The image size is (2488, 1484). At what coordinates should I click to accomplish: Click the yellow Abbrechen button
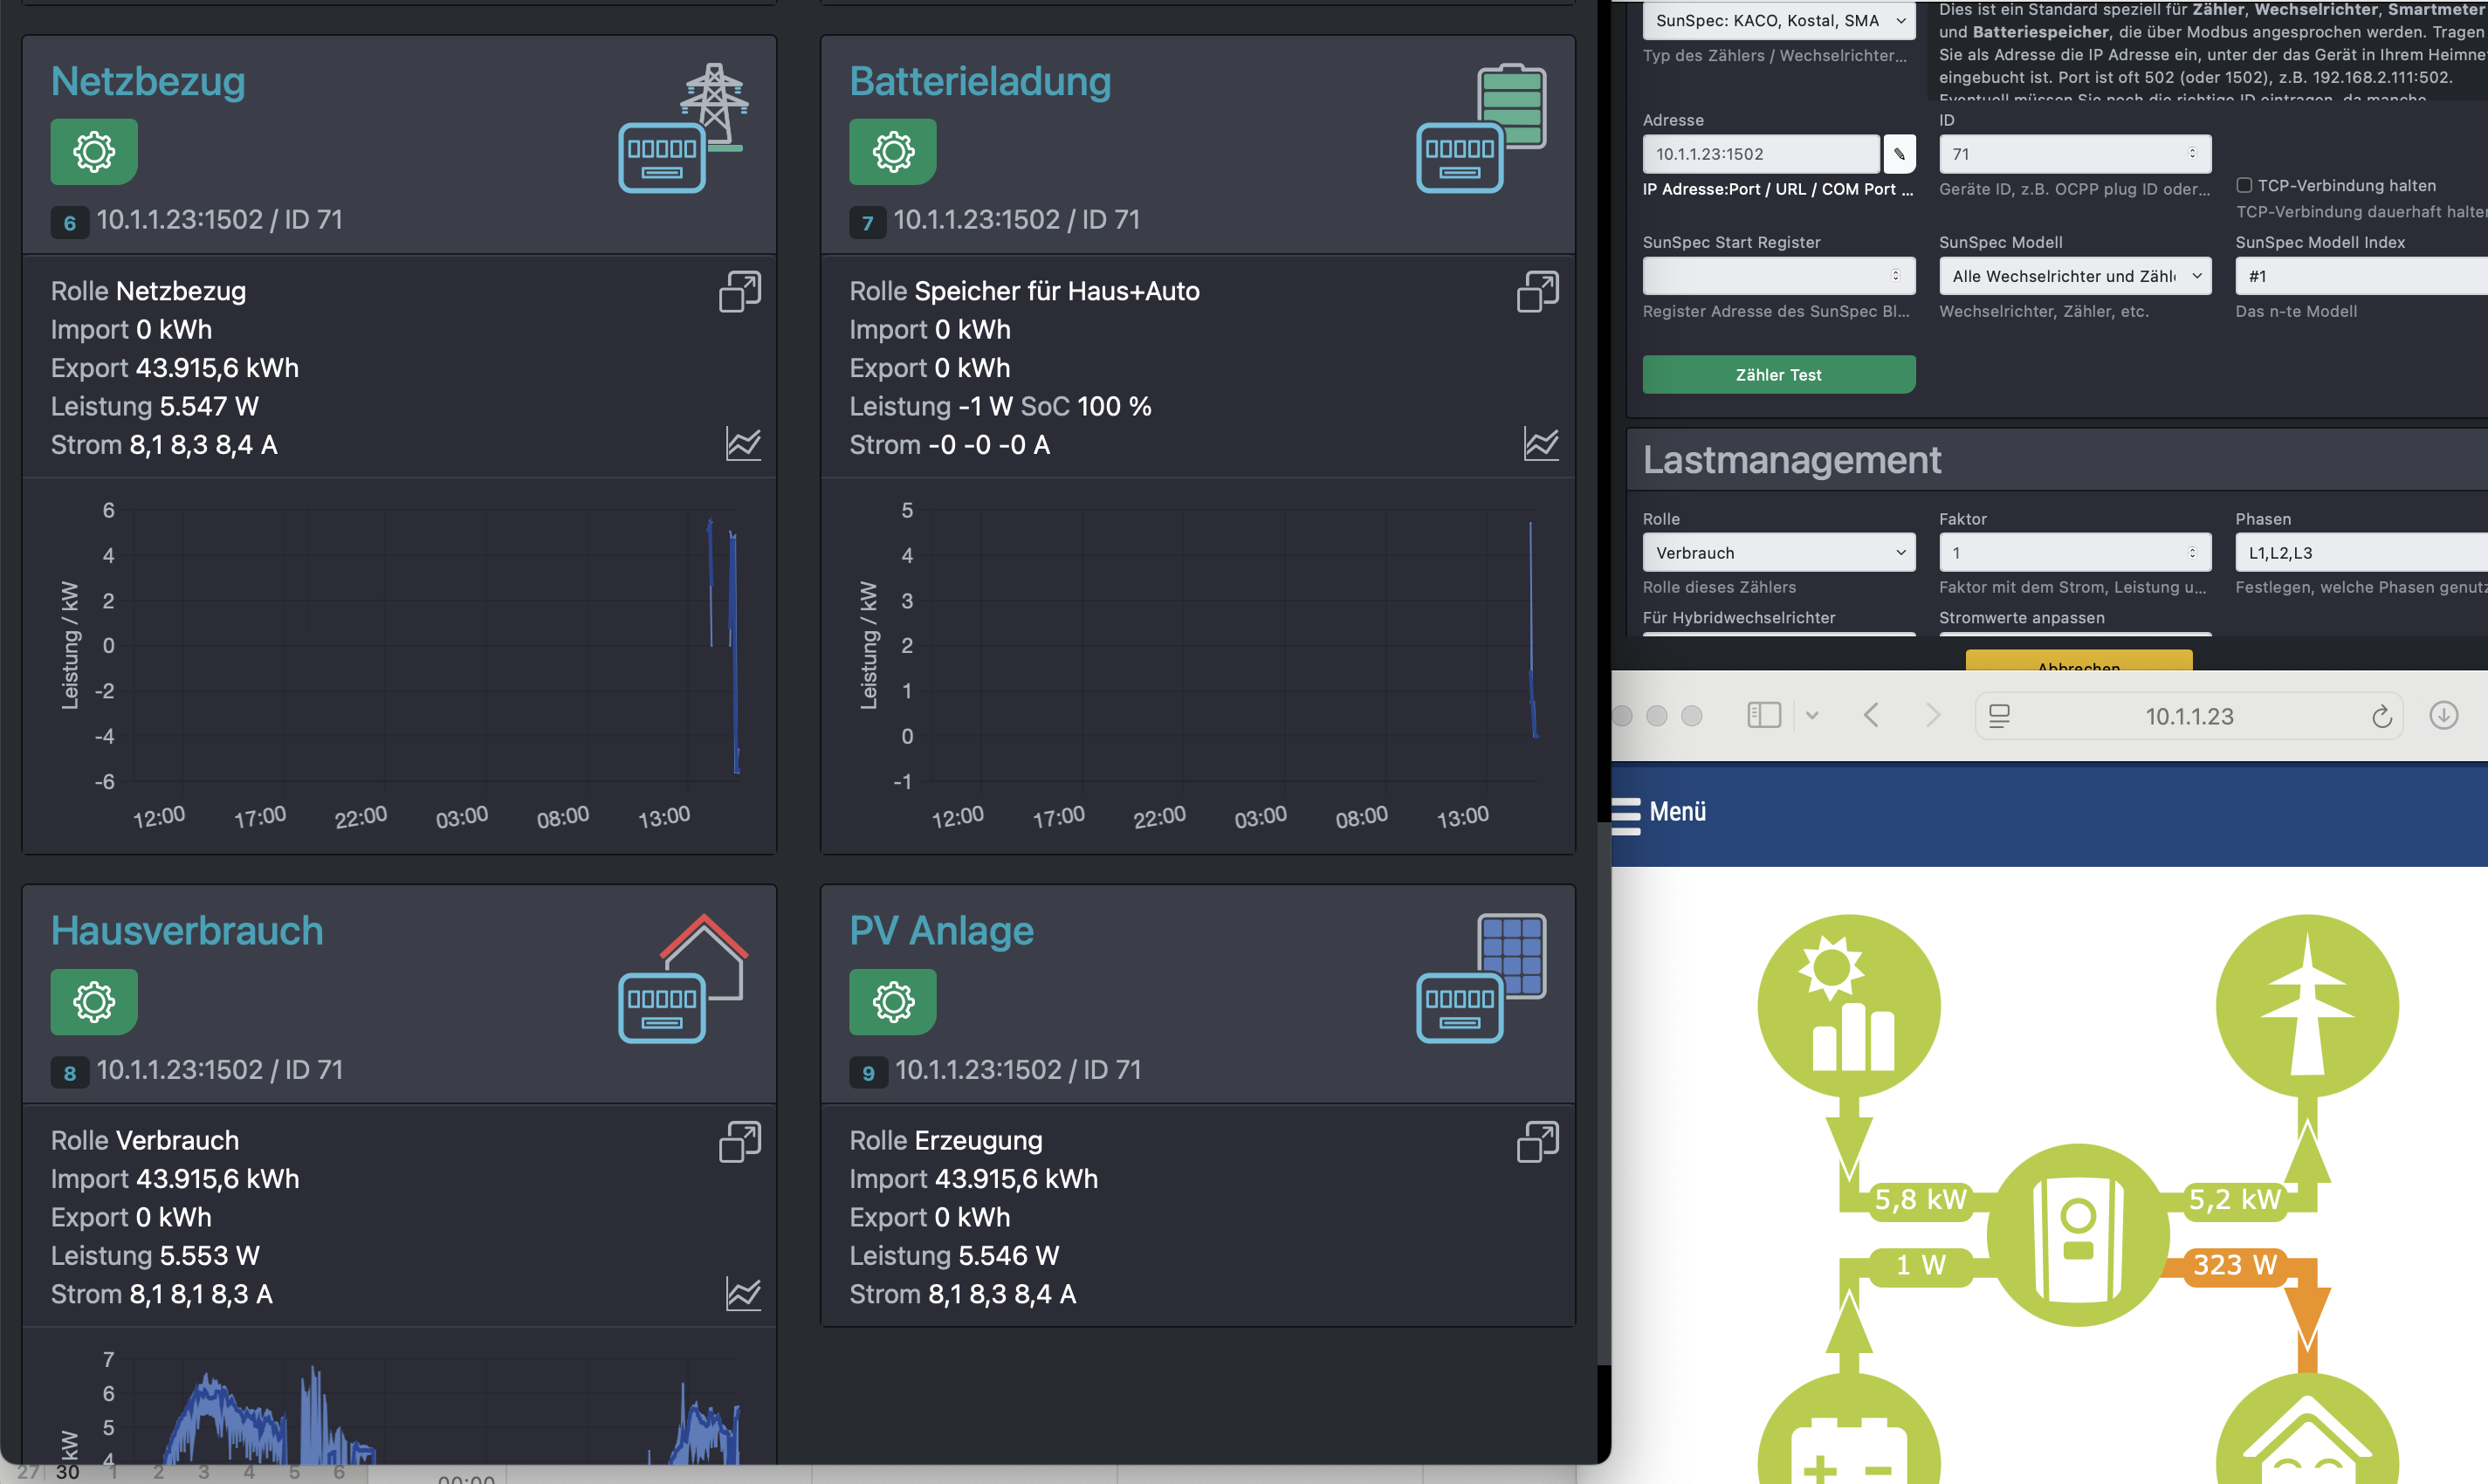2079,661
